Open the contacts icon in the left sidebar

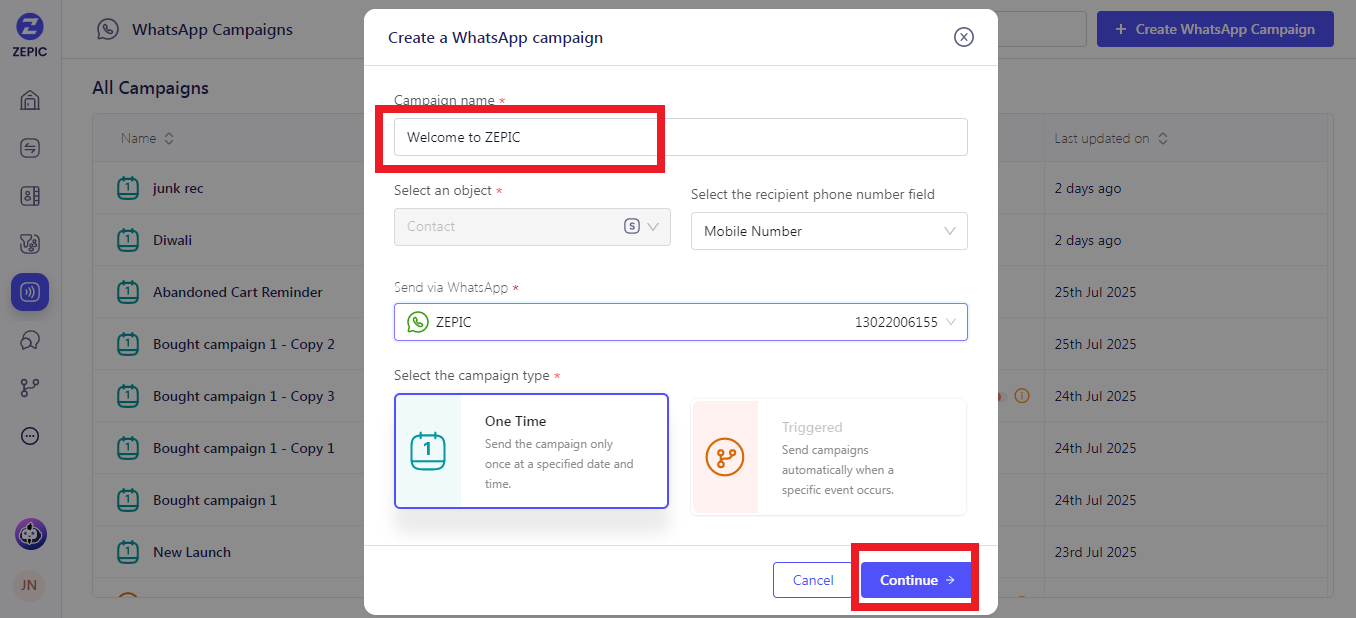point(30,196)
